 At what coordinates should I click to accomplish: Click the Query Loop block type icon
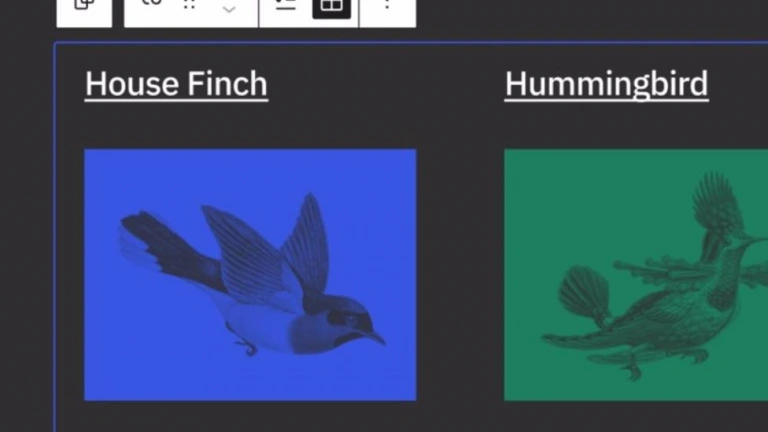point(152,3)
